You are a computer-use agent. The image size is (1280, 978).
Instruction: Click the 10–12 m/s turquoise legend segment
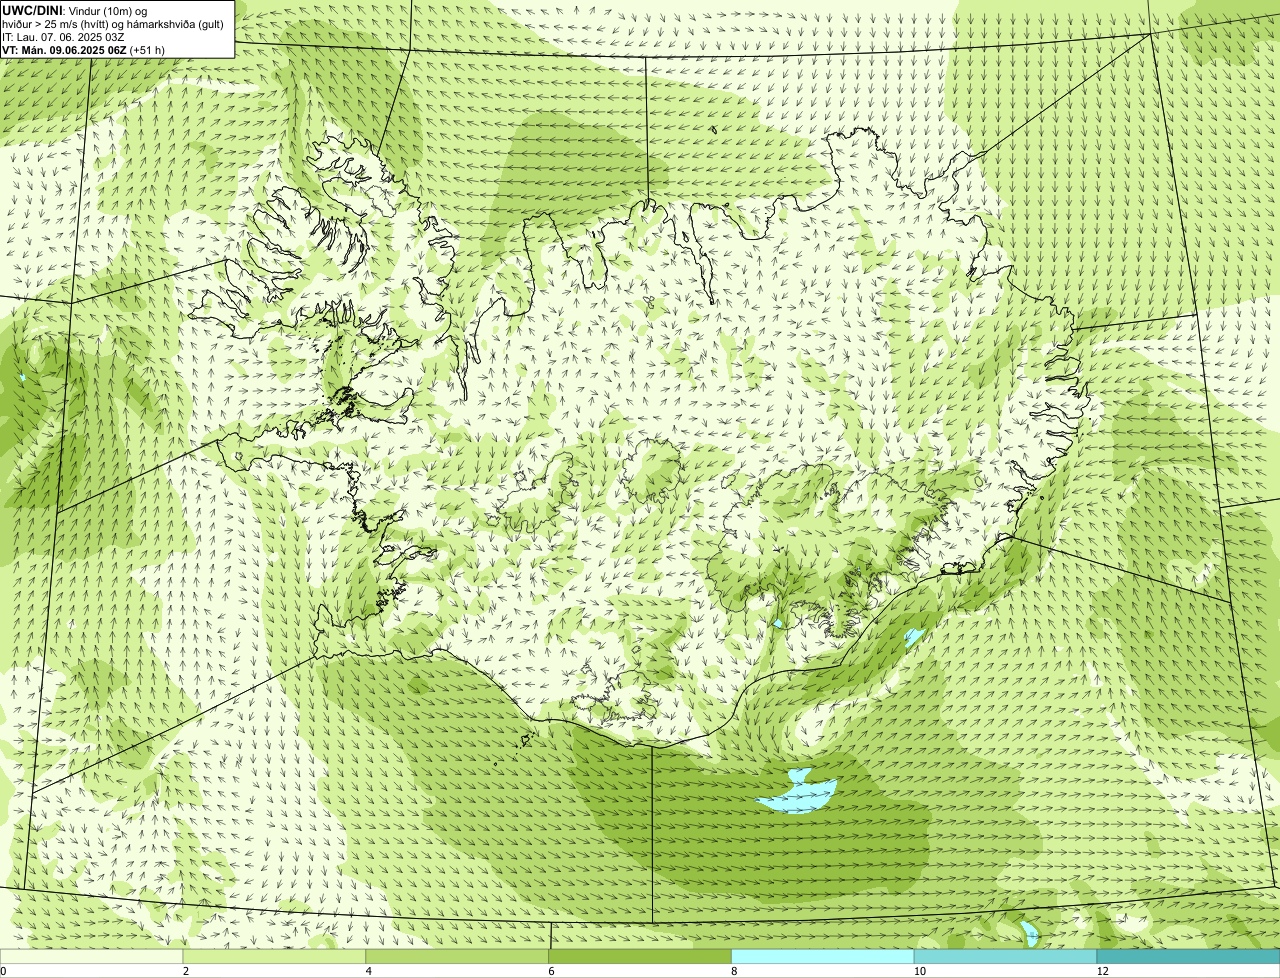[1005, 956]
